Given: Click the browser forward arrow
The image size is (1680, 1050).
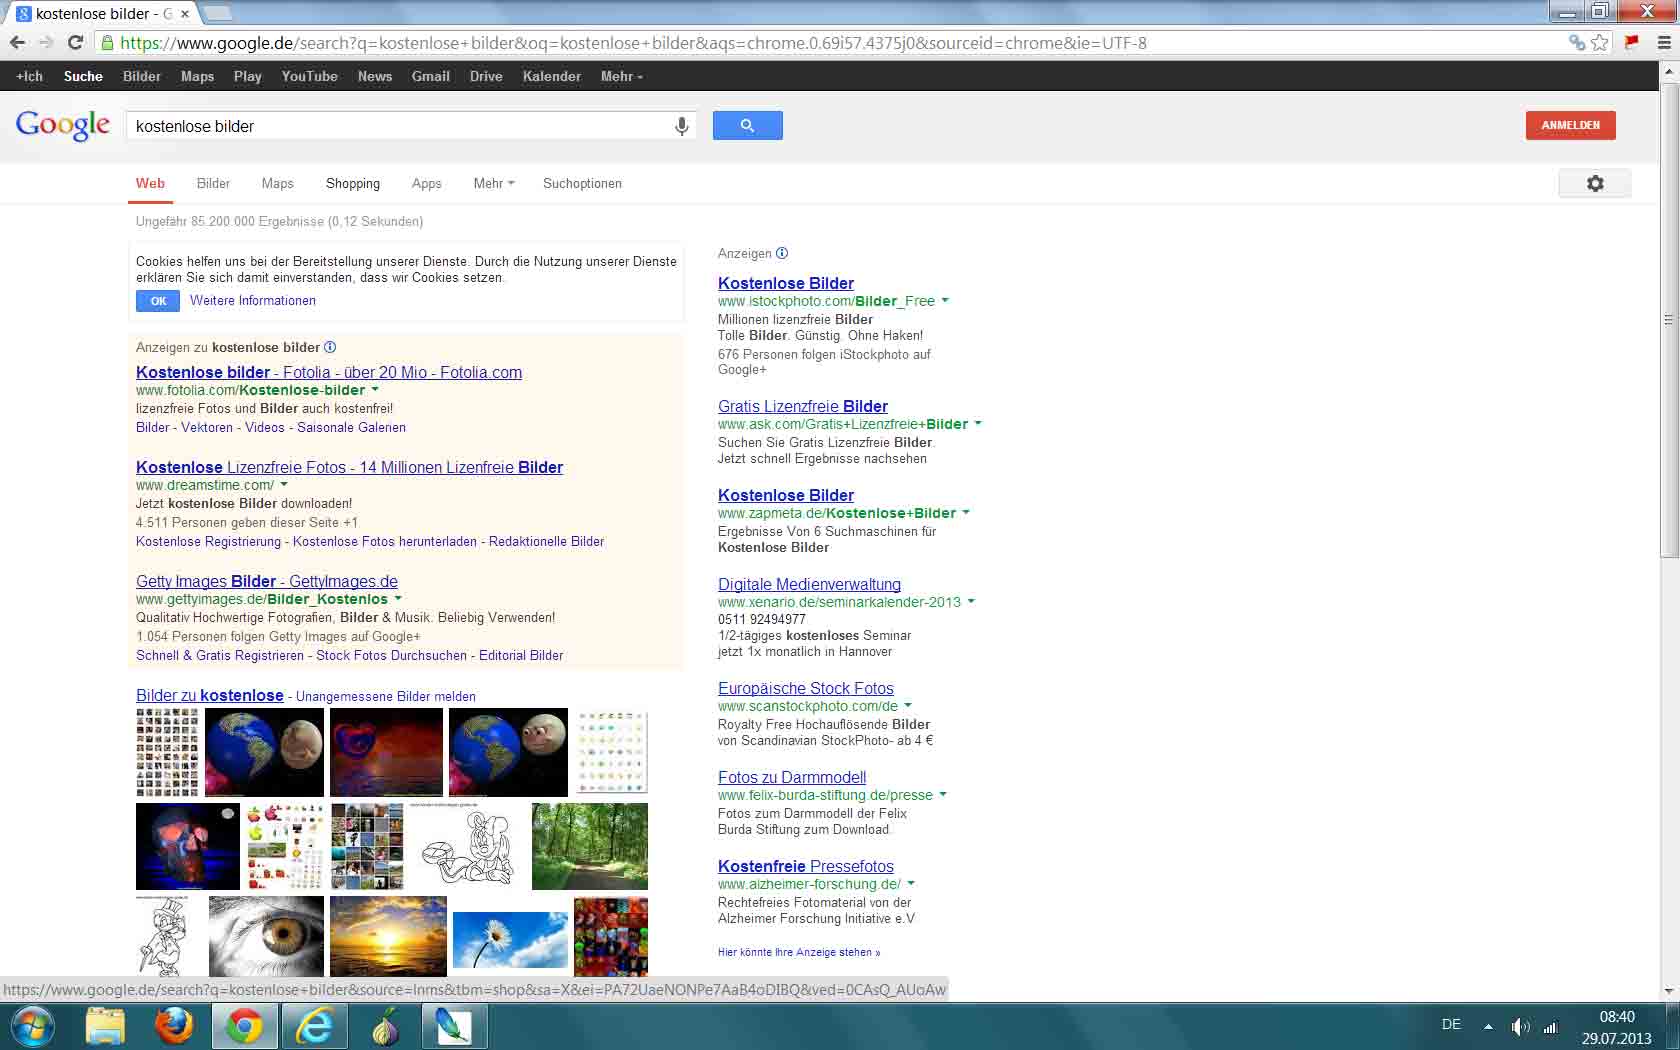Looking at the screenshot, I should coord(46,43).
